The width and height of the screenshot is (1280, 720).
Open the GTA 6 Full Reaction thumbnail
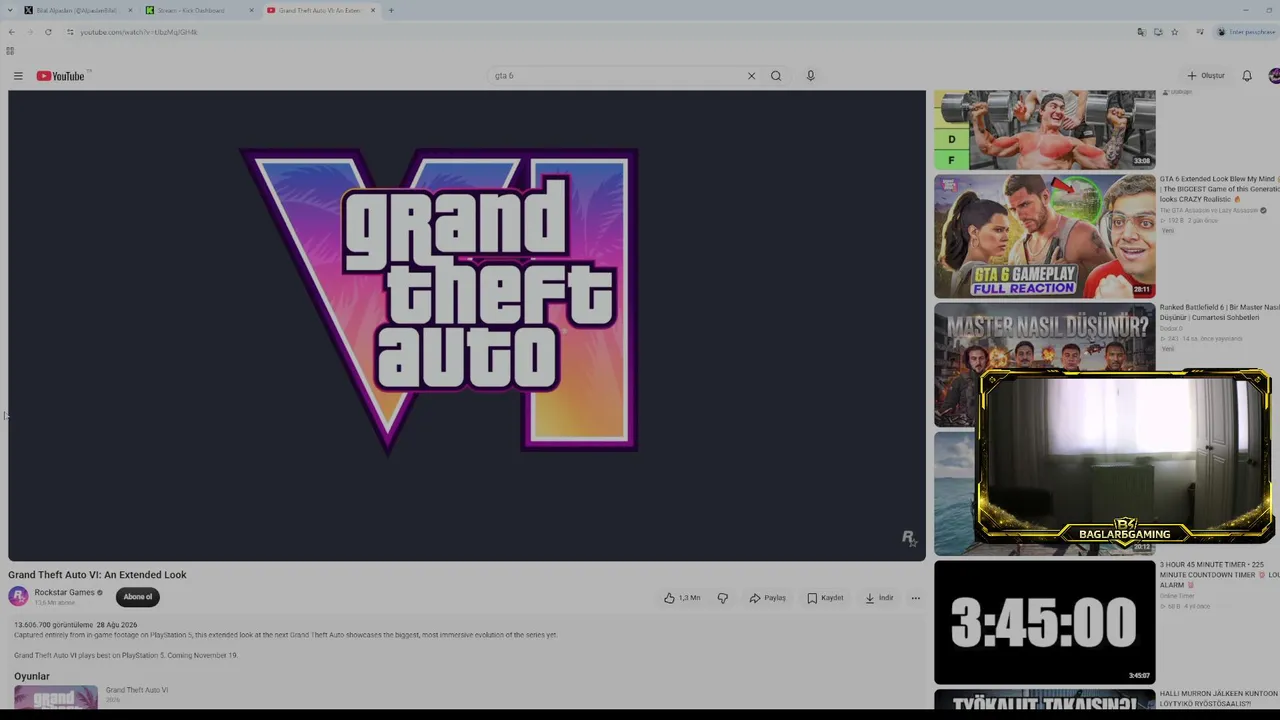point(1044,237)
